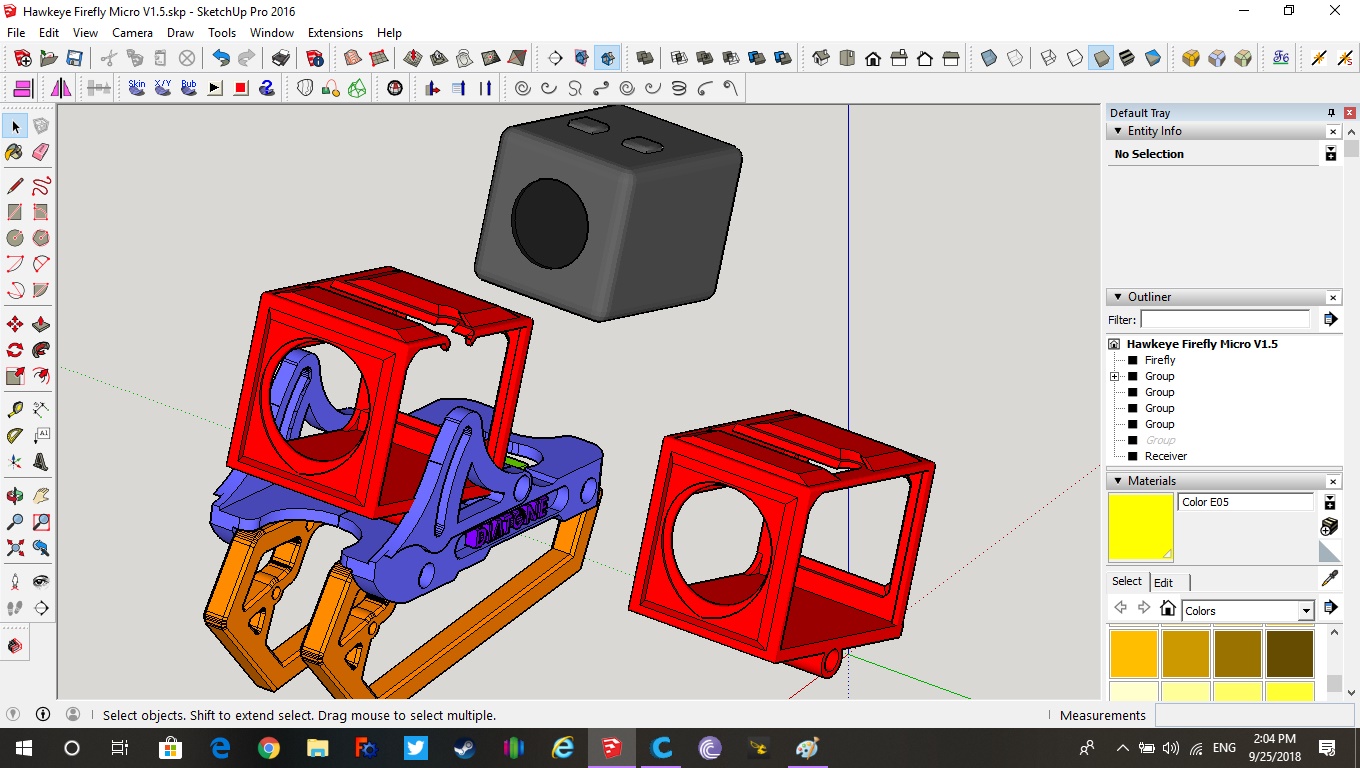The width and height of the screenshot is (1360, 768).
Task: Select the Push/Pull tool
Action: click(x=41, y=324)
